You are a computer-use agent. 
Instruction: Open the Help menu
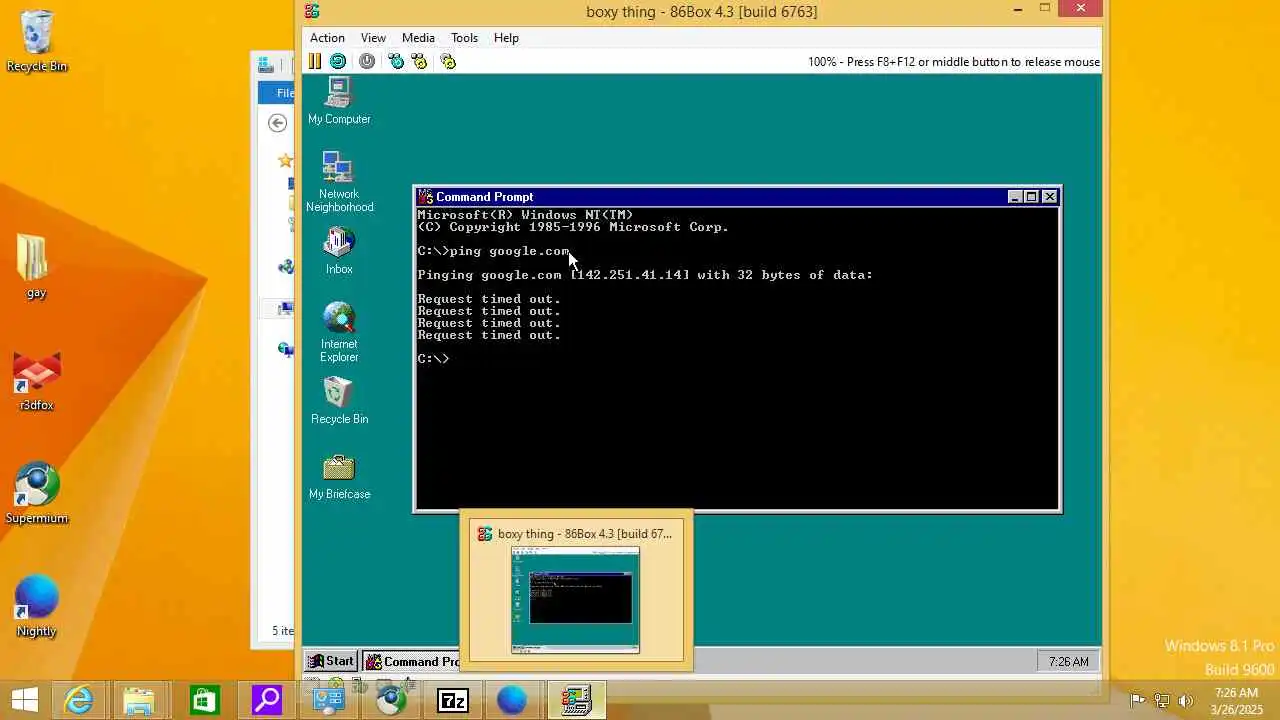pos(506,38)
